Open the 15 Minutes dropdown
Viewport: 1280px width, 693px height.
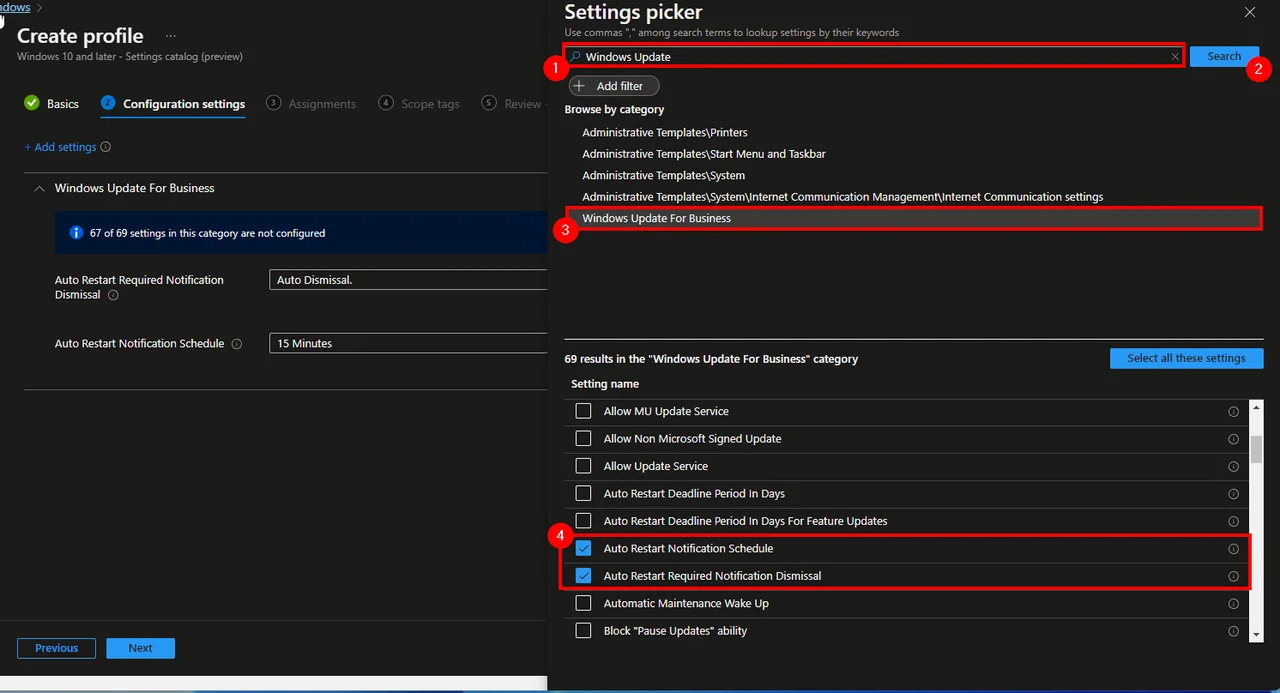409,343
